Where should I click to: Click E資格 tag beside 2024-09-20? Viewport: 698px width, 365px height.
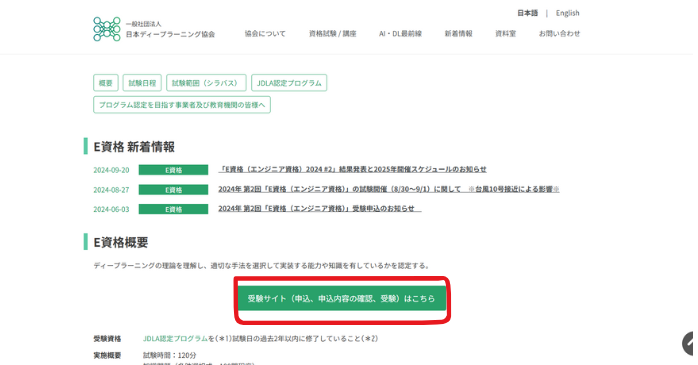173,170
